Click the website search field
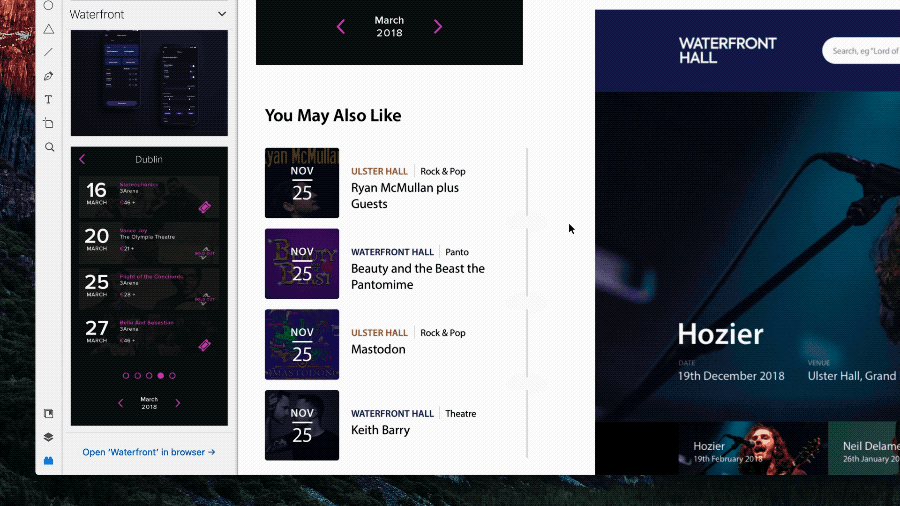The height and width of the screenshot is (506, 900). 861,51
